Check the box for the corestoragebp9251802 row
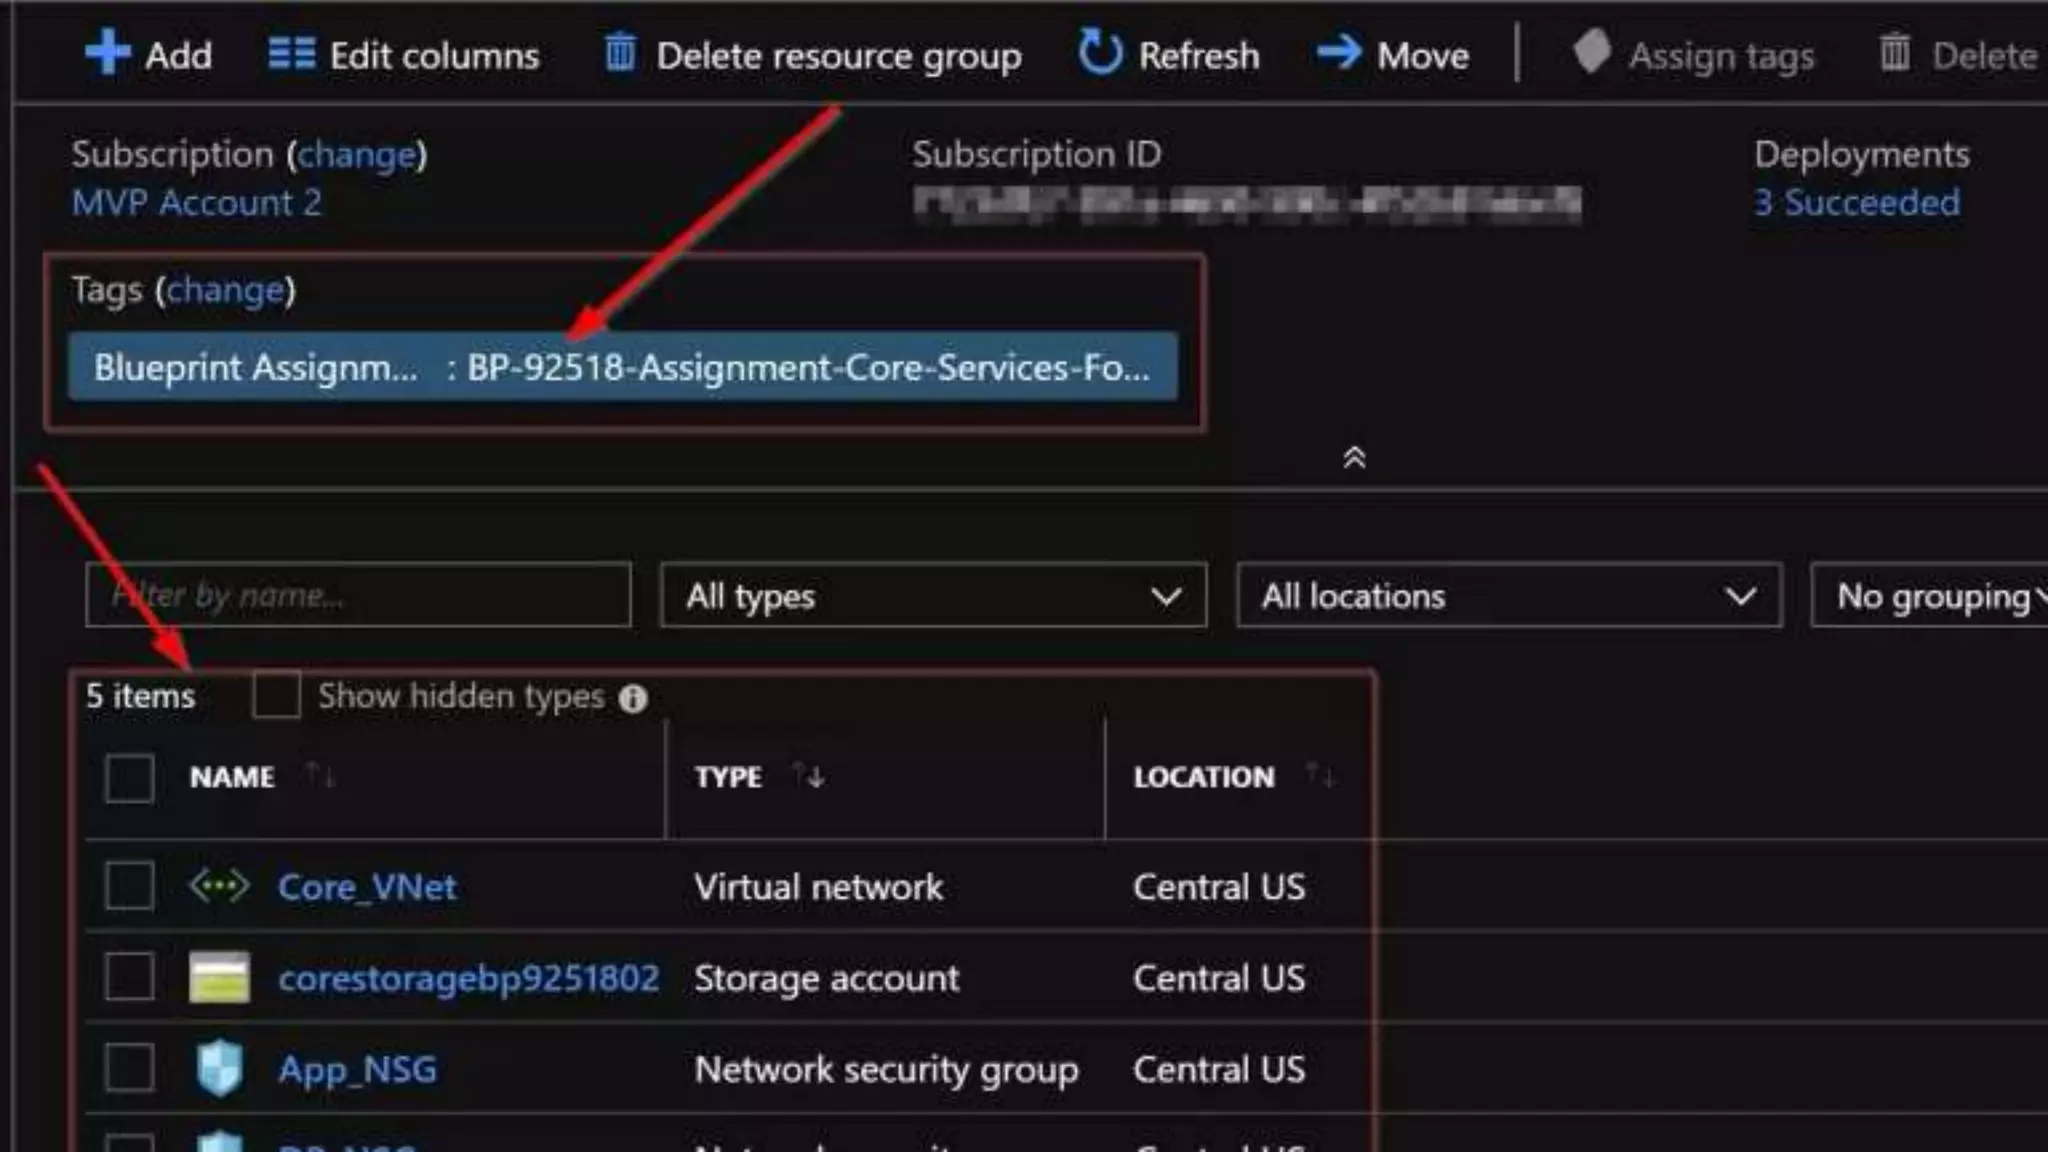 (130, 977)
